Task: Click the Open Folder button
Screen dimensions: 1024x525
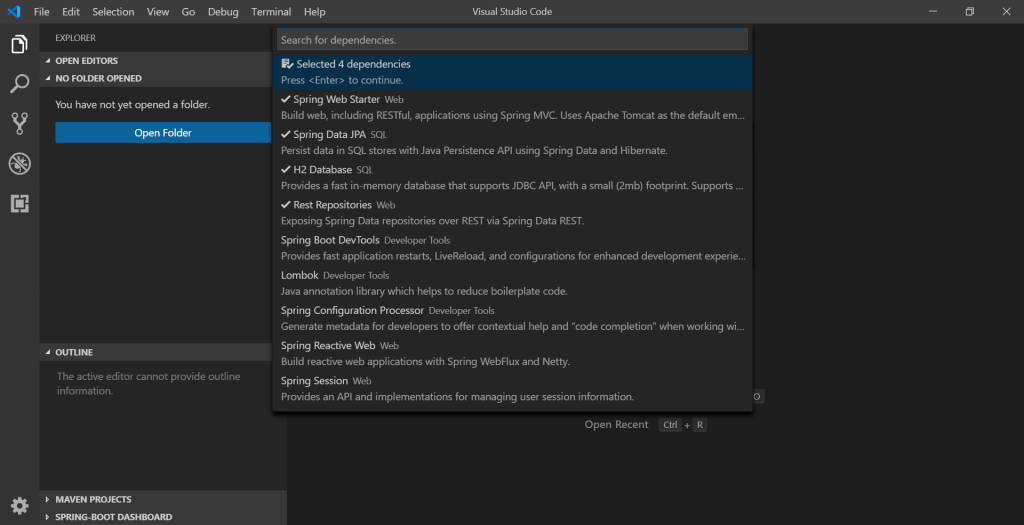Action: (x=163, y=133)
